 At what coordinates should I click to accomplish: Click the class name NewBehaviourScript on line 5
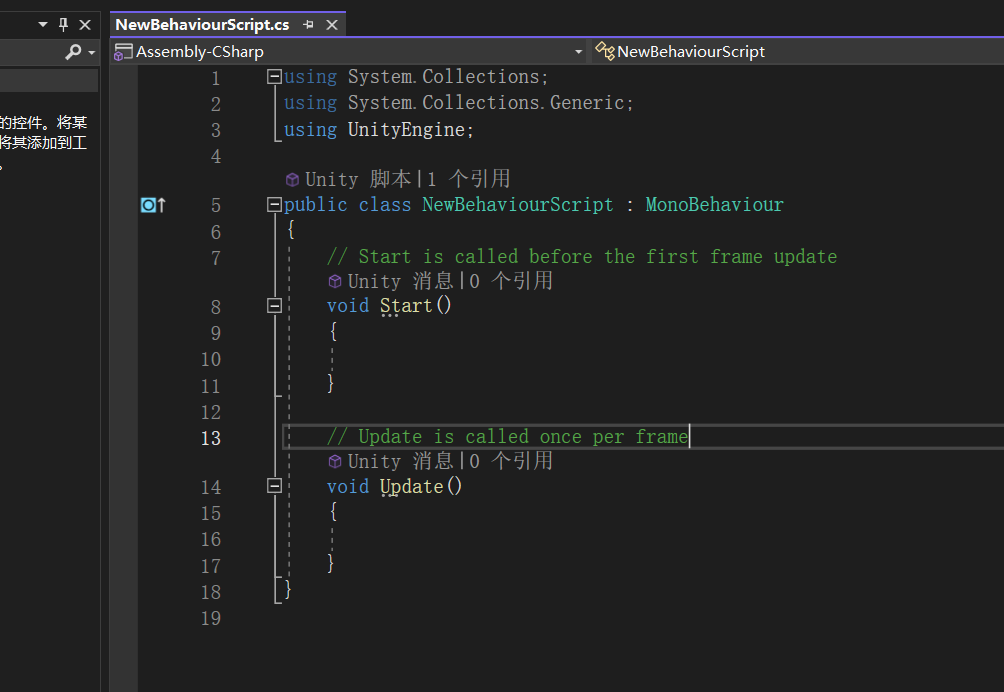[517, 205]
